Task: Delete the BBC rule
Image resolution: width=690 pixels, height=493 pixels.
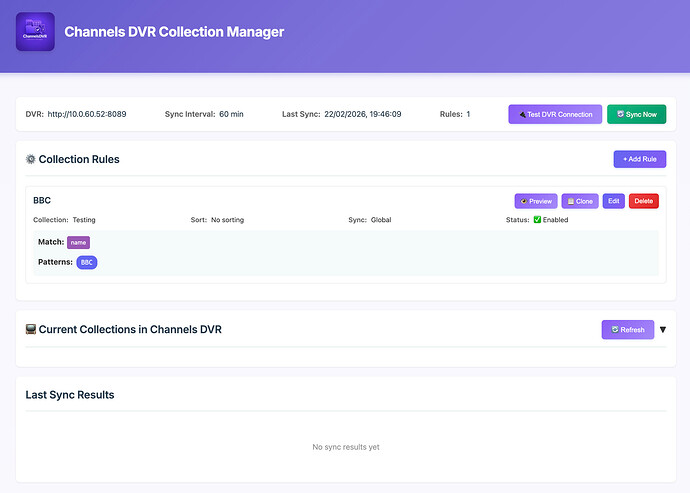Action: [x=643, y=201]
